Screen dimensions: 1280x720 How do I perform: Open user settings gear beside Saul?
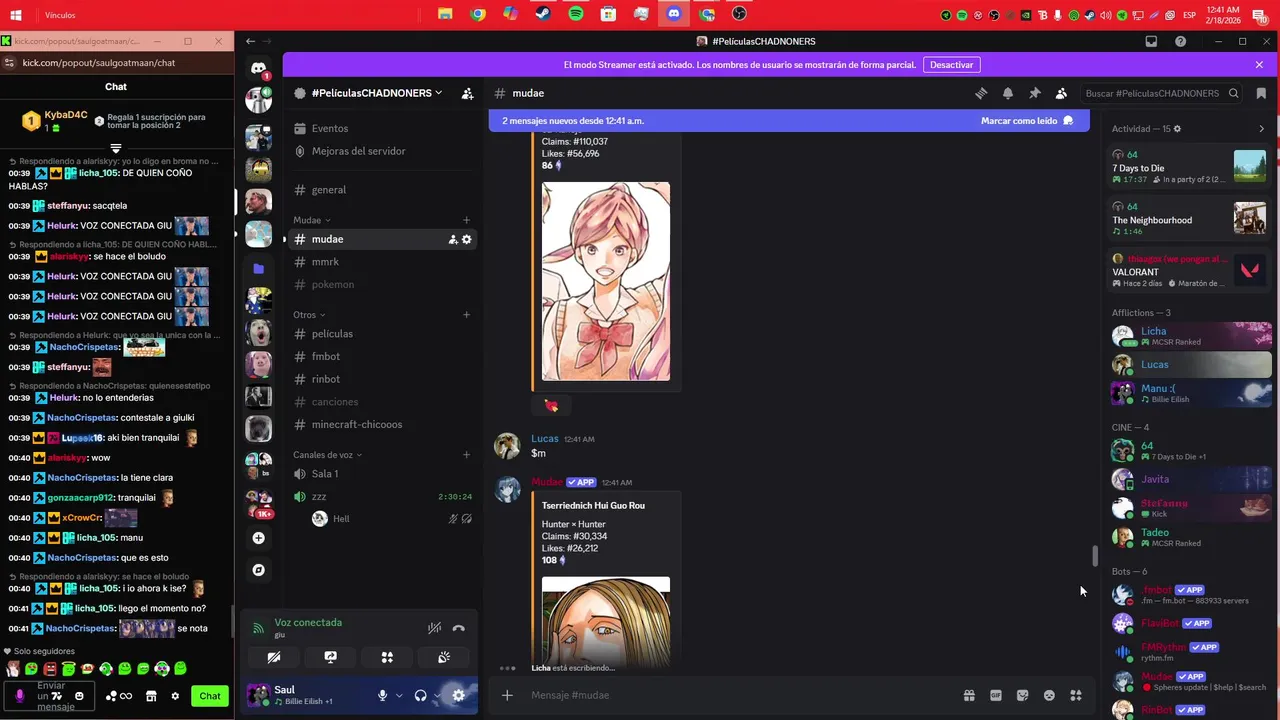458,695
